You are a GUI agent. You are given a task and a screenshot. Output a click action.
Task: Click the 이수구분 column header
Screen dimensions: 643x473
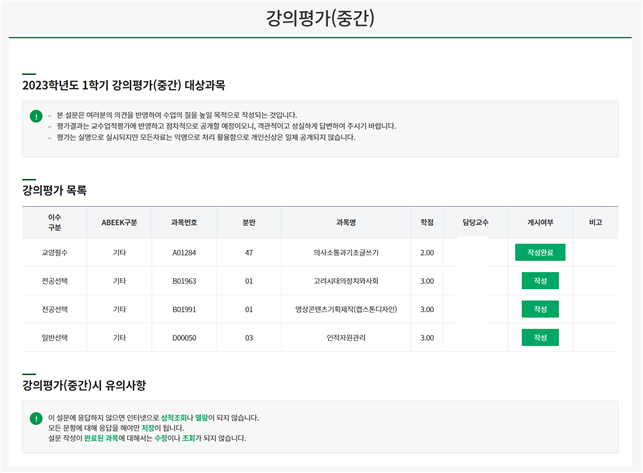[55, 221]
